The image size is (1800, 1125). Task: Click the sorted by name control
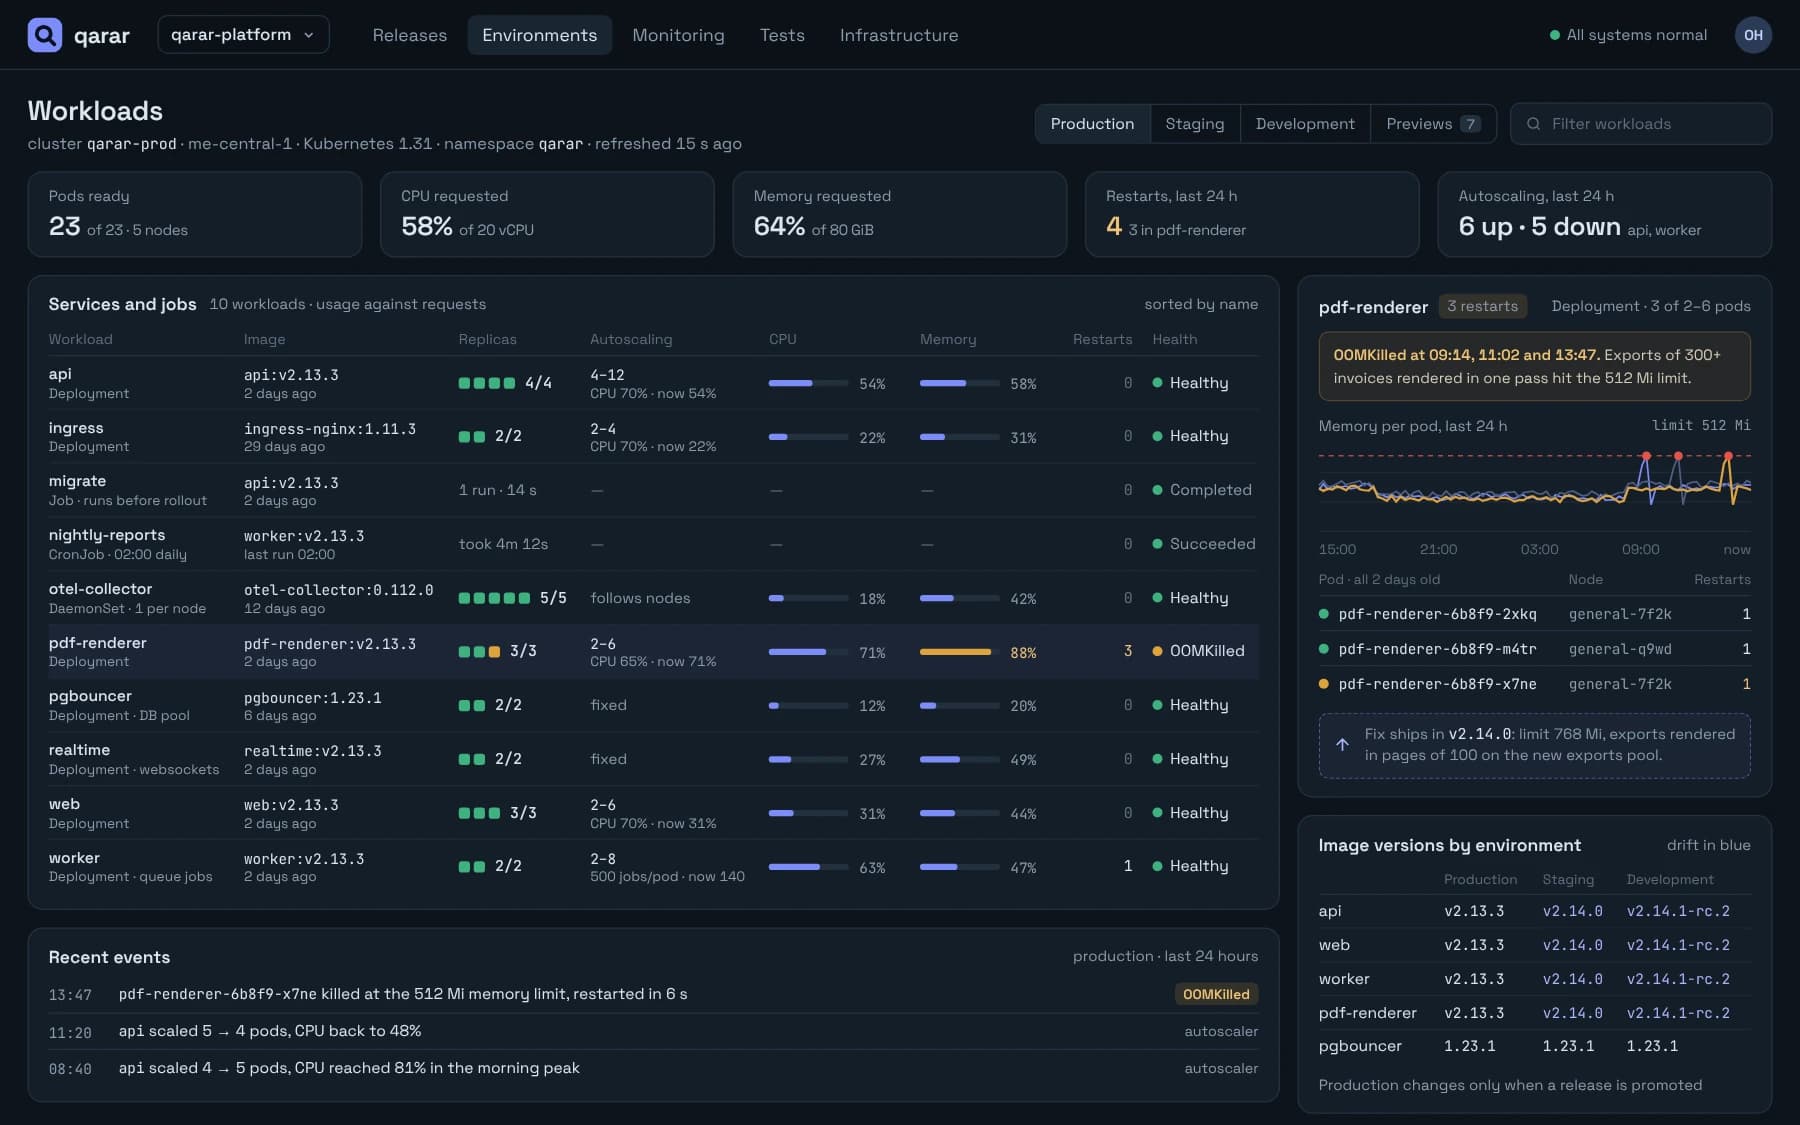[x=1201, y=304]
